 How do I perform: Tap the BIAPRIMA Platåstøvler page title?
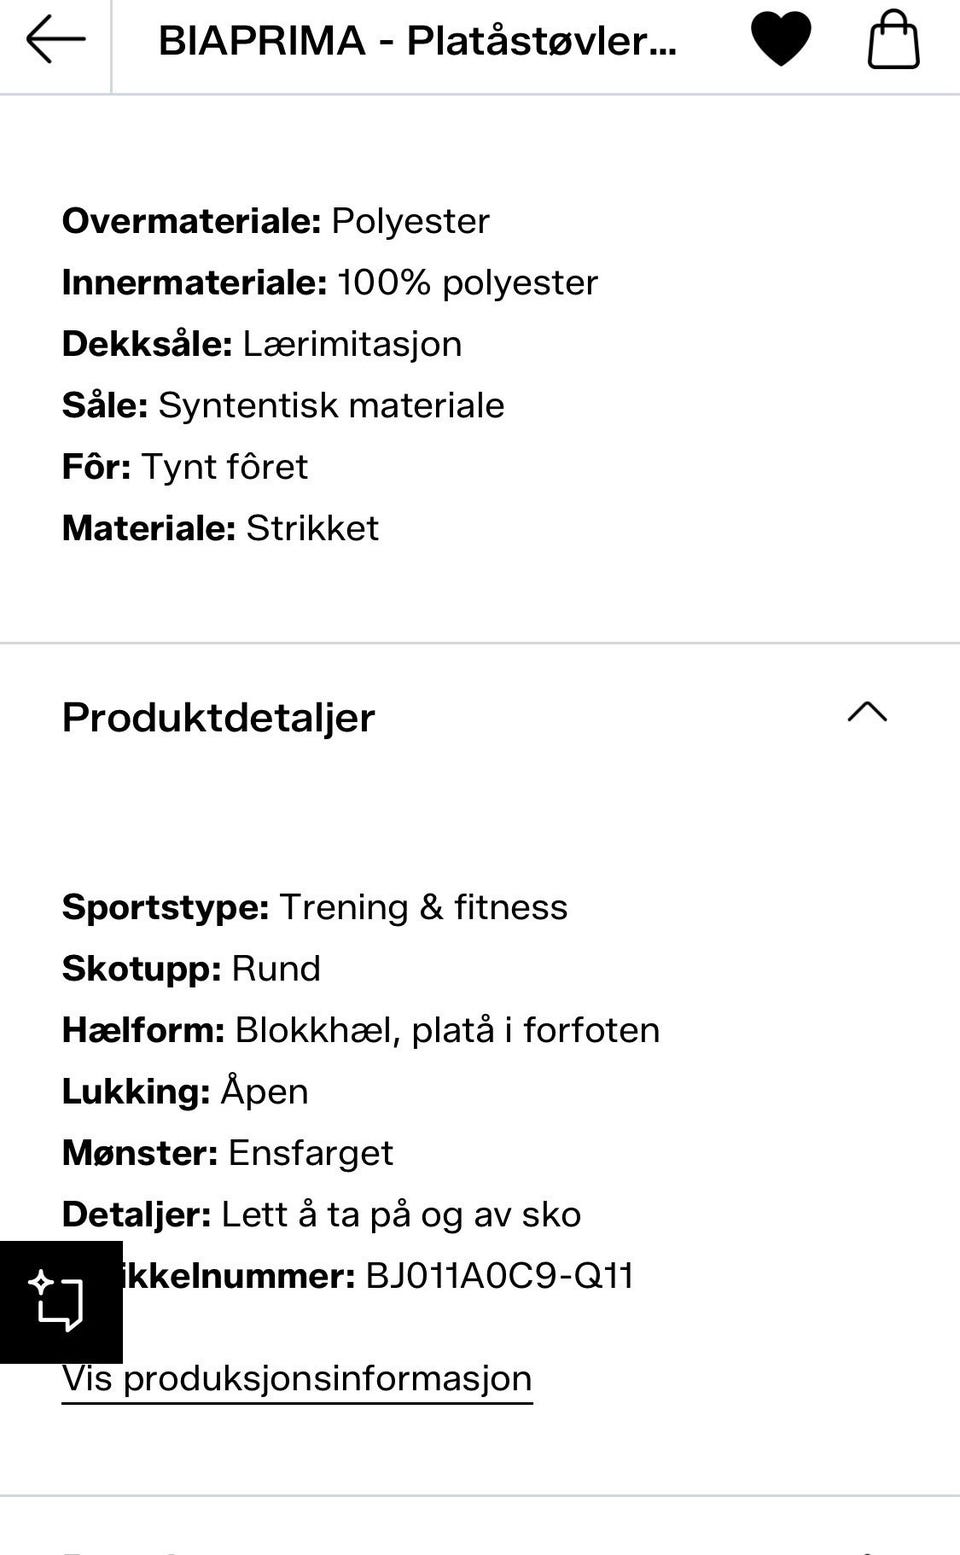coord(417,41)
